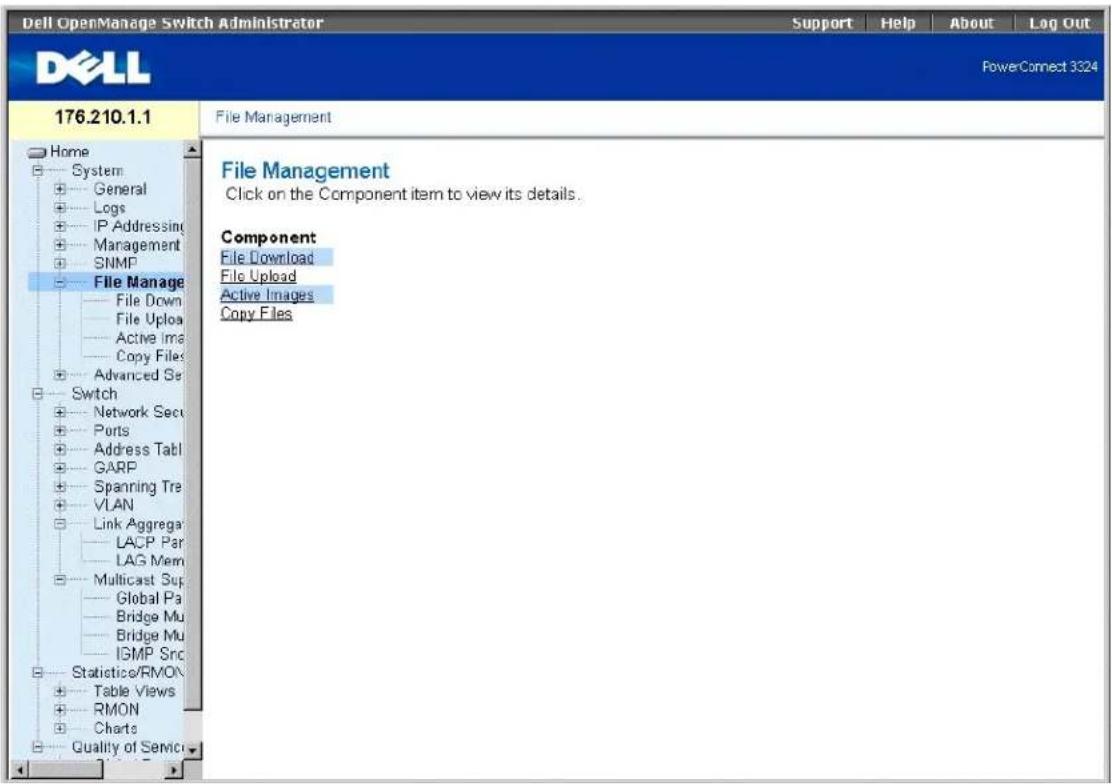Select Active Images in the tree
Viewport: 1112px width, 784px height.
click(x=149, y=338)
